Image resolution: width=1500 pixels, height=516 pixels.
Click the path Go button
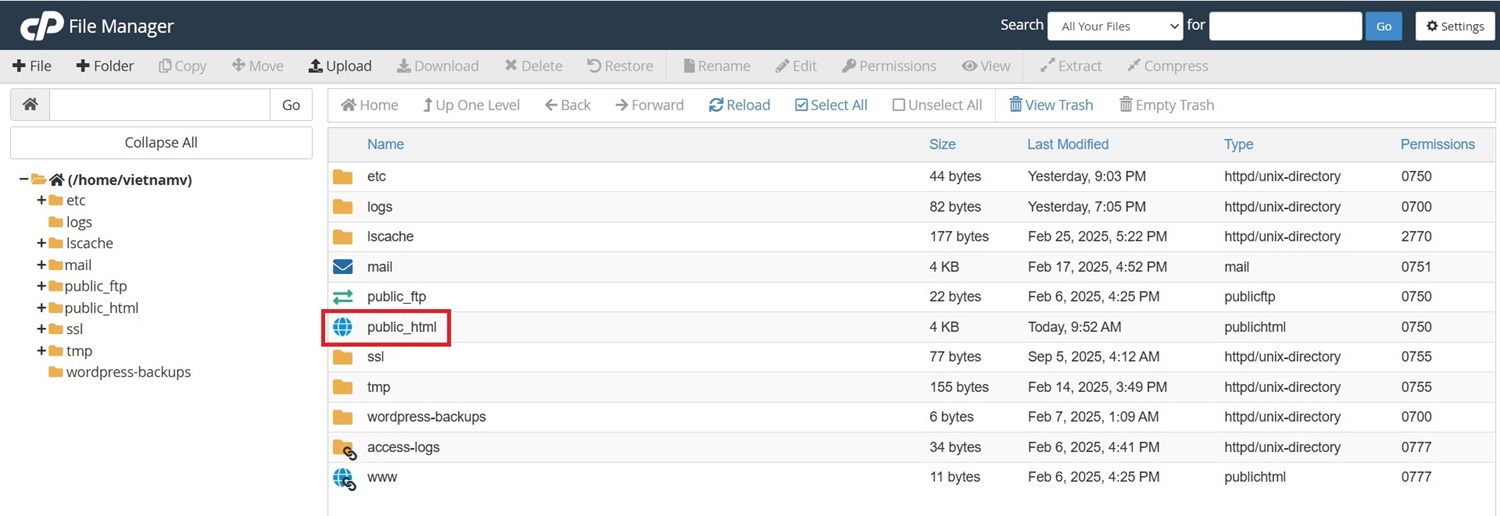click(x=291, y=104)
